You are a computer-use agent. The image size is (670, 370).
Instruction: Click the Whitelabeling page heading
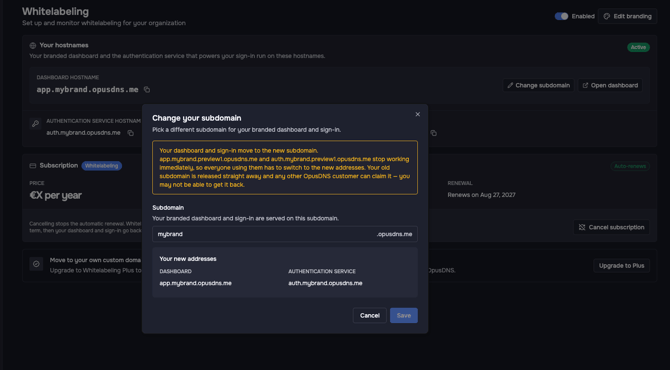(x=56, y=12)
